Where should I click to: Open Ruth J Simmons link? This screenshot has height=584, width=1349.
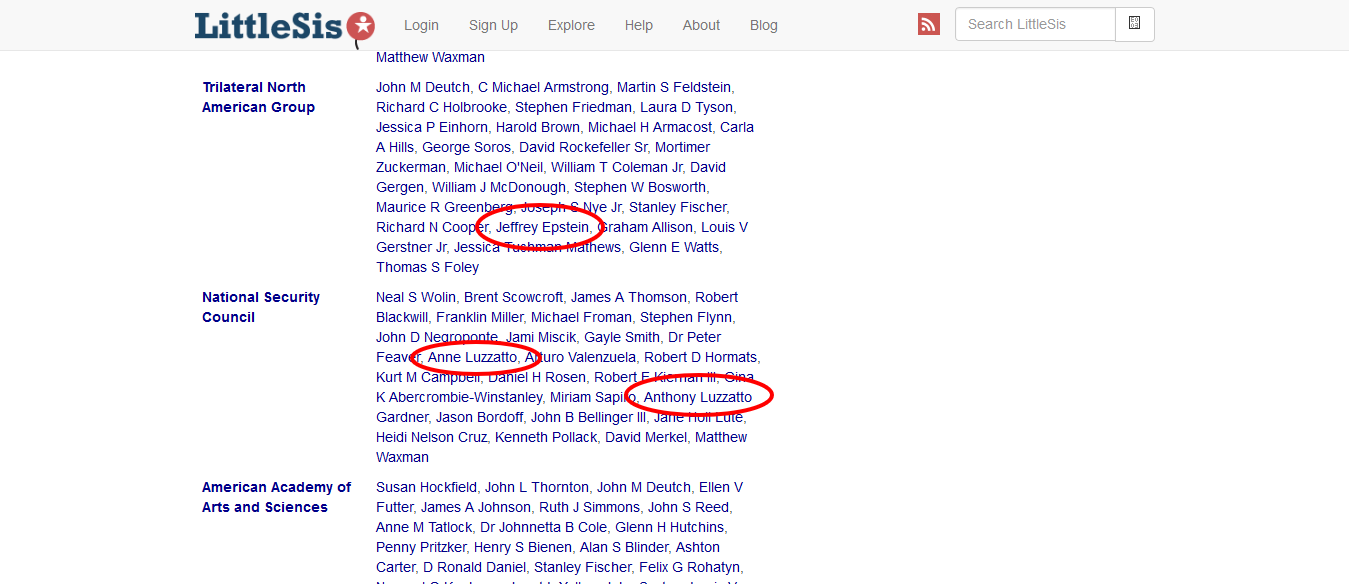(590, 507)
